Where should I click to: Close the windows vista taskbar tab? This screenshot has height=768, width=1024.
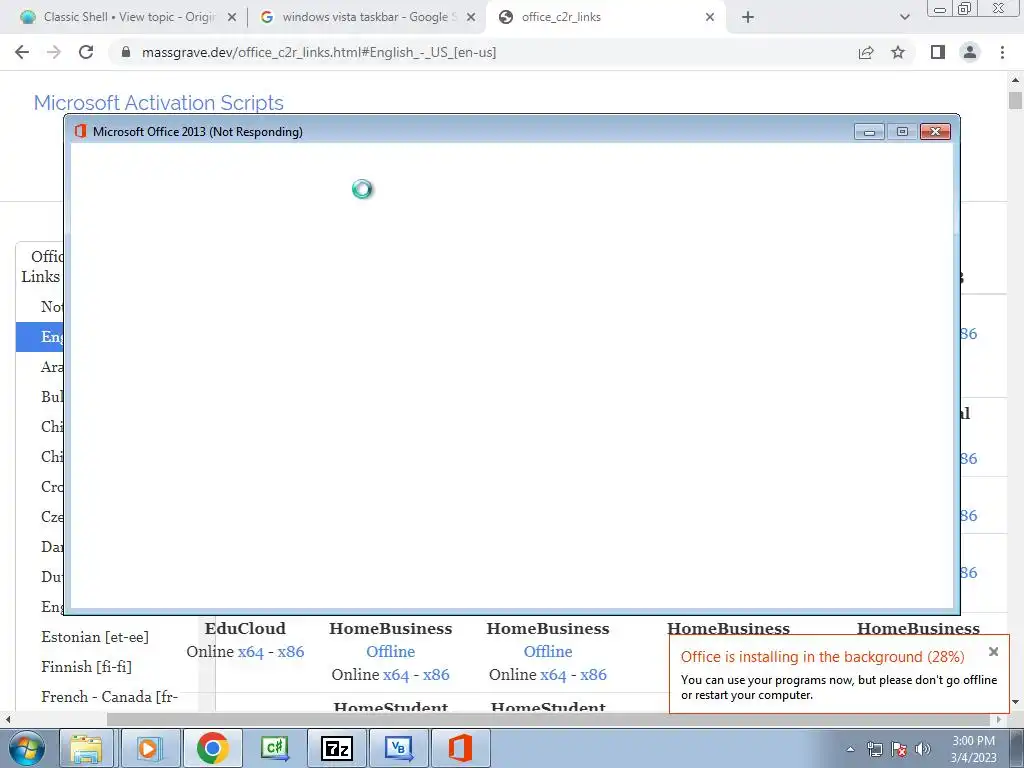tap(471, 18)
